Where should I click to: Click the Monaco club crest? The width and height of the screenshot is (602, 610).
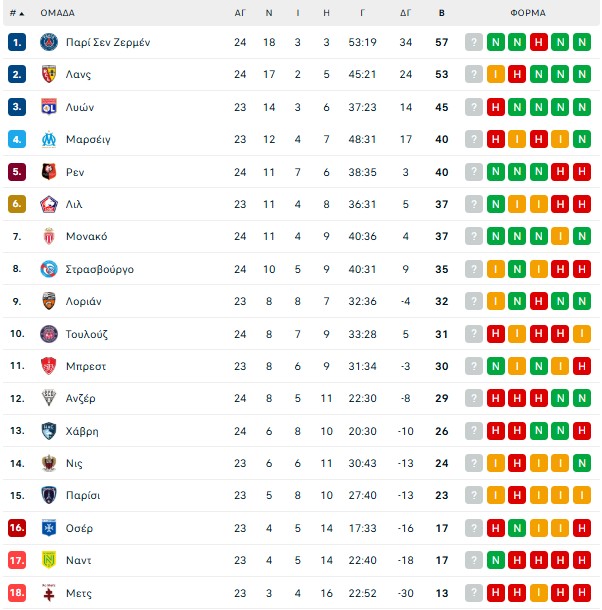[48, 237]
